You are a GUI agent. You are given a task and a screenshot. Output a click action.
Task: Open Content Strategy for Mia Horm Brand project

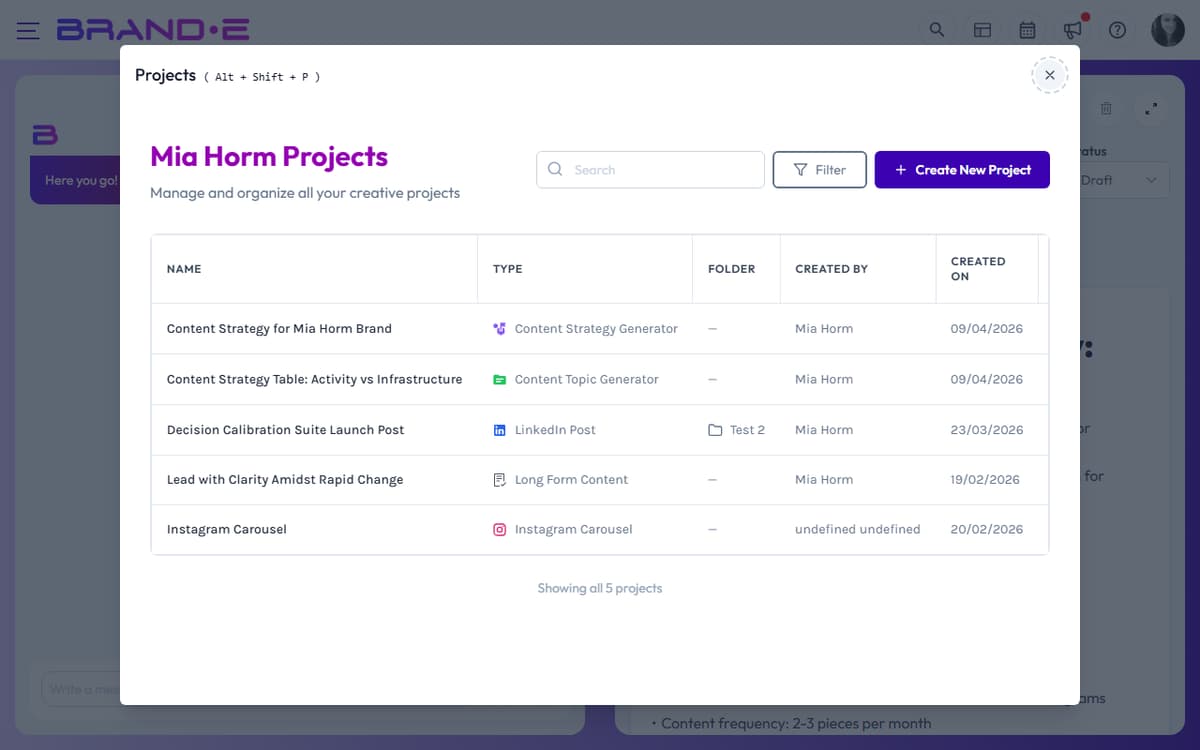coord(279,329)
